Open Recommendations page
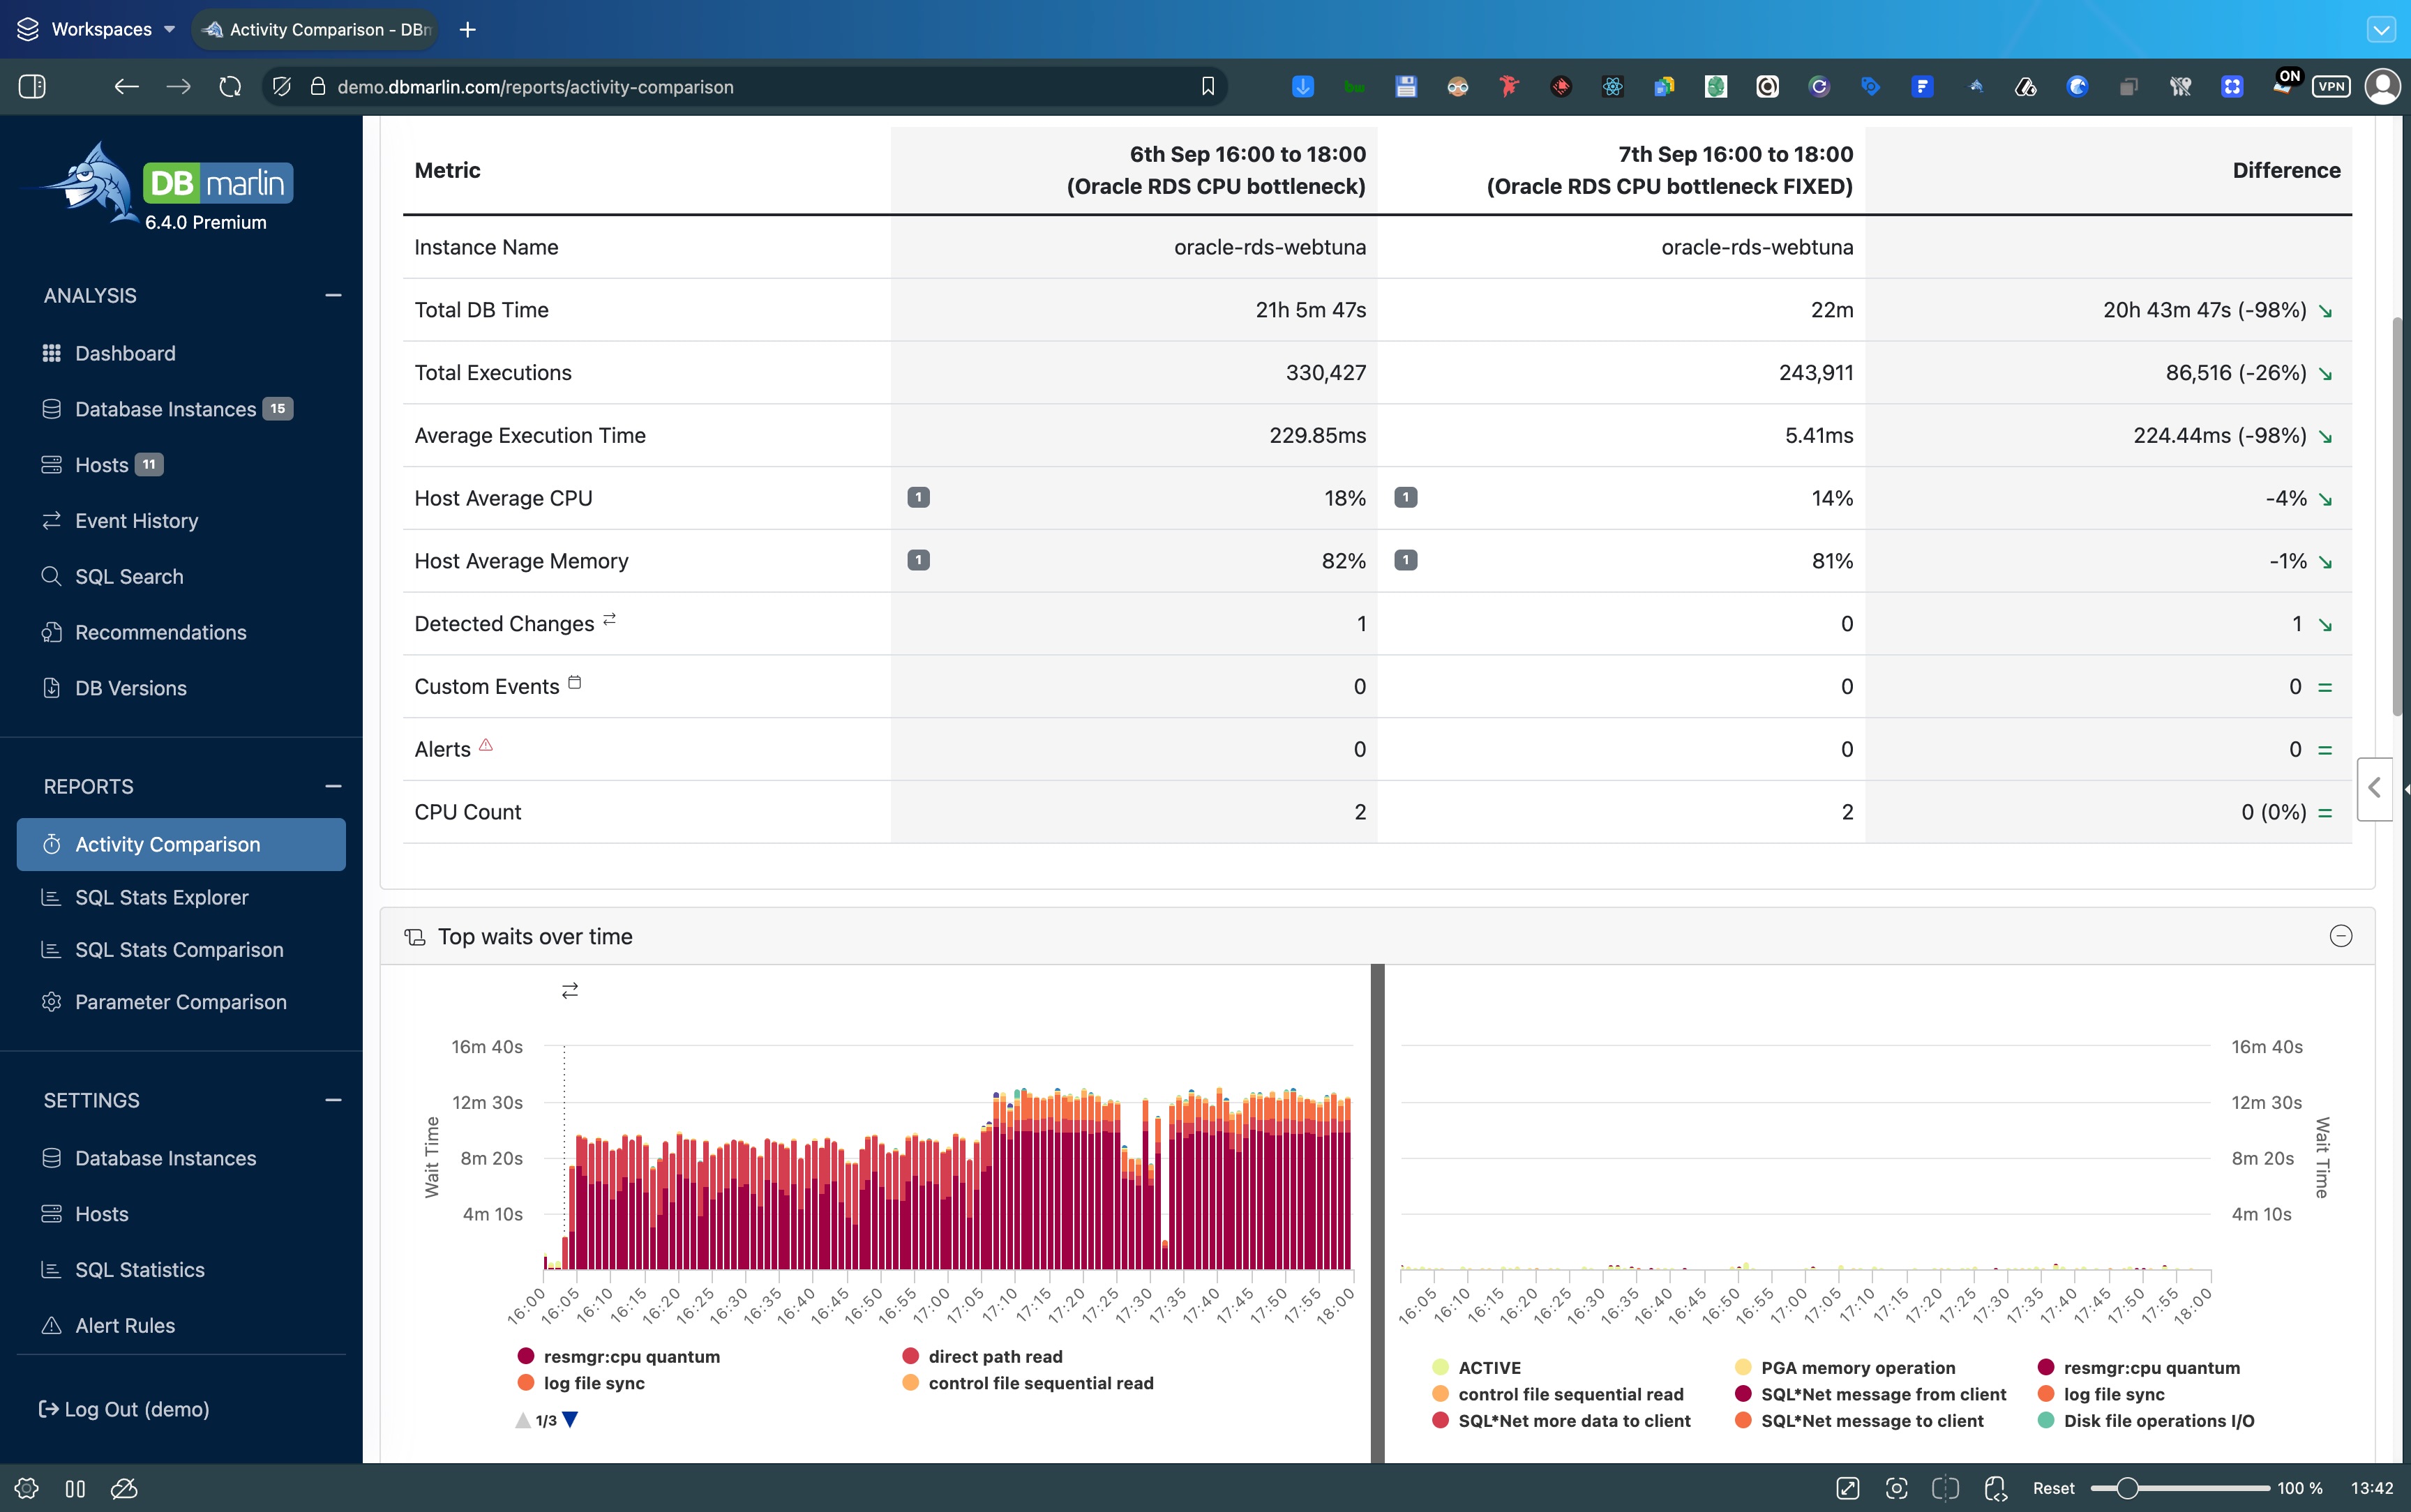The height and width of the screenshot is (1512, 2411). [144, 633]
